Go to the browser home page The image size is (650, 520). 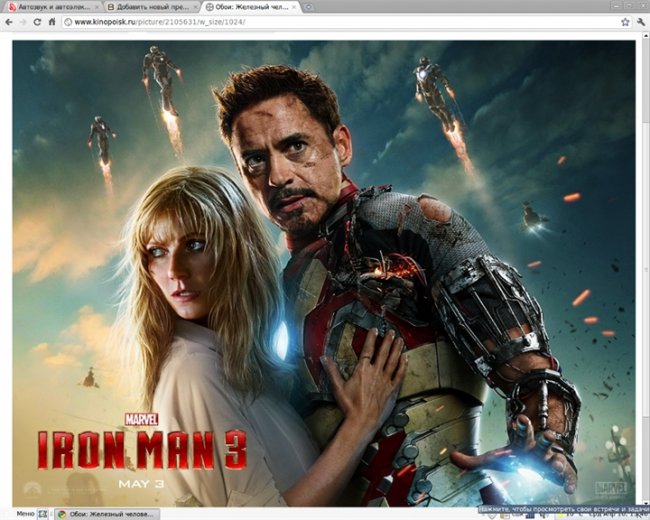52,21
